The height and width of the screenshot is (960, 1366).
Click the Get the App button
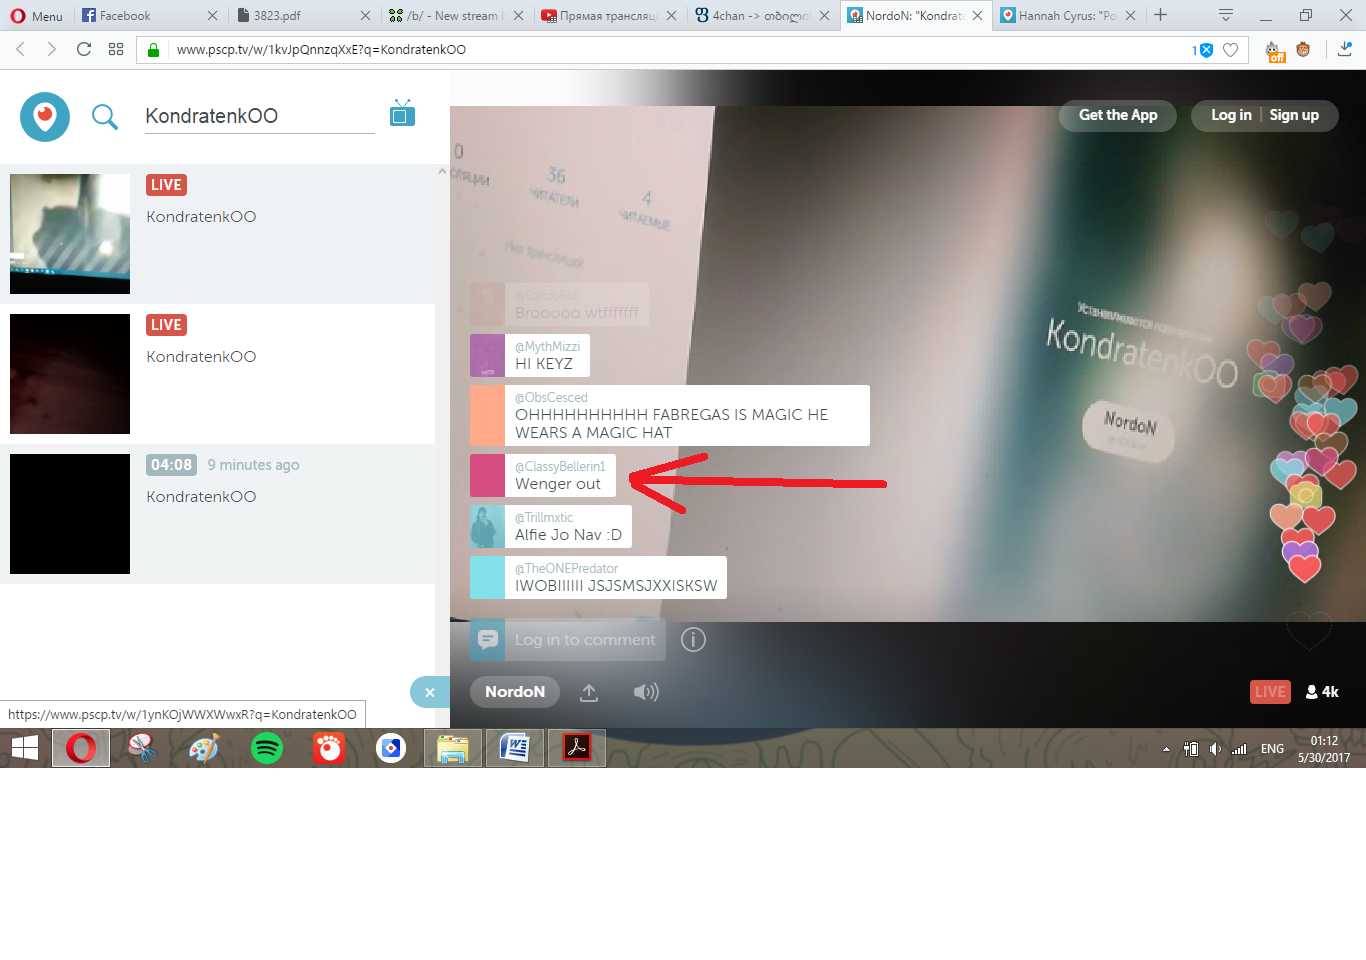(1118, 115)
